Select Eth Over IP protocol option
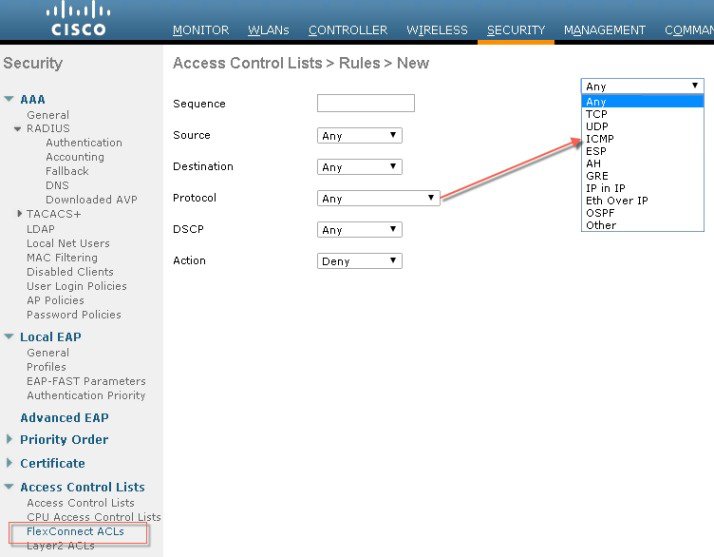Viewport: 714px width, 557px height. pyautogui.click(x=643, y=200)
